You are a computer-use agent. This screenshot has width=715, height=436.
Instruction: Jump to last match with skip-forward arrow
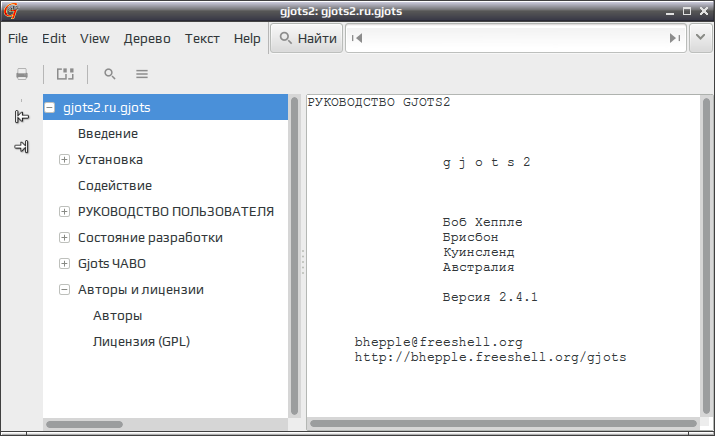675,38
